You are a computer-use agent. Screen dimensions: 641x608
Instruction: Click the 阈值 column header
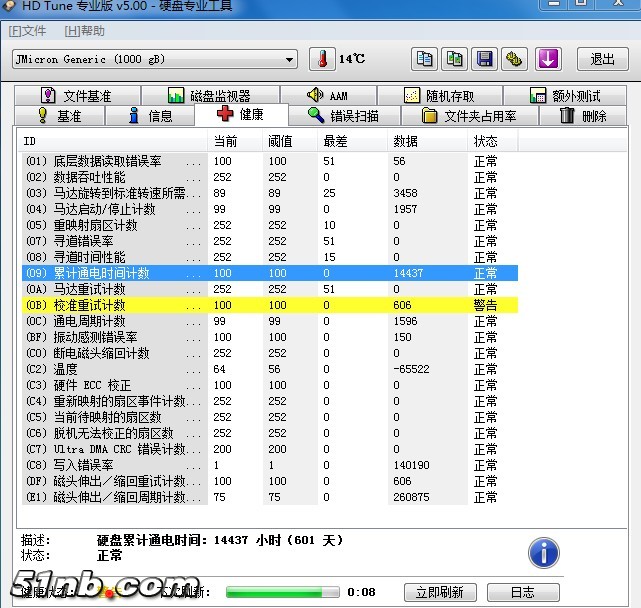[x=290, y=141]
